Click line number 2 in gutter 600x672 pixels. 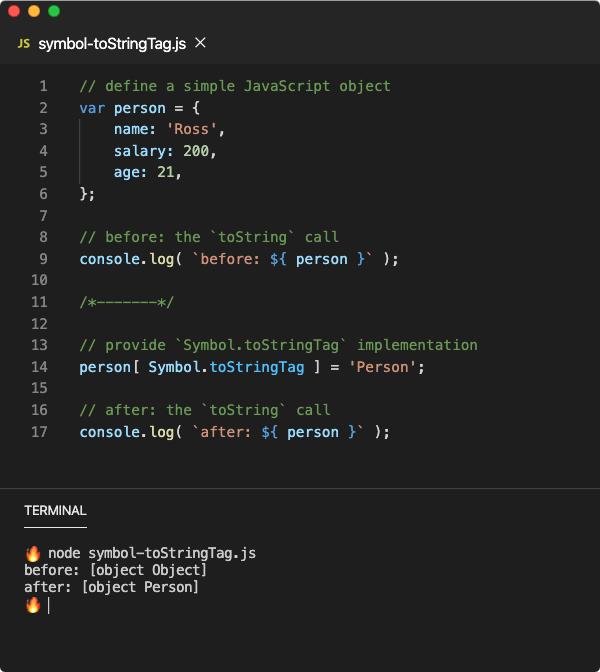(43, 108)
